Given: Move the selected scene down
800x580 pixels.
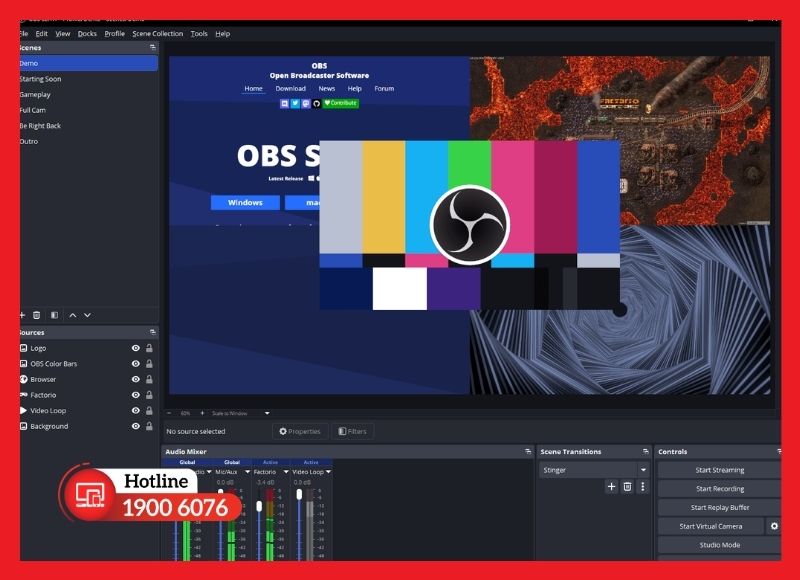Looking at the screenshot, I should (87, 315).
